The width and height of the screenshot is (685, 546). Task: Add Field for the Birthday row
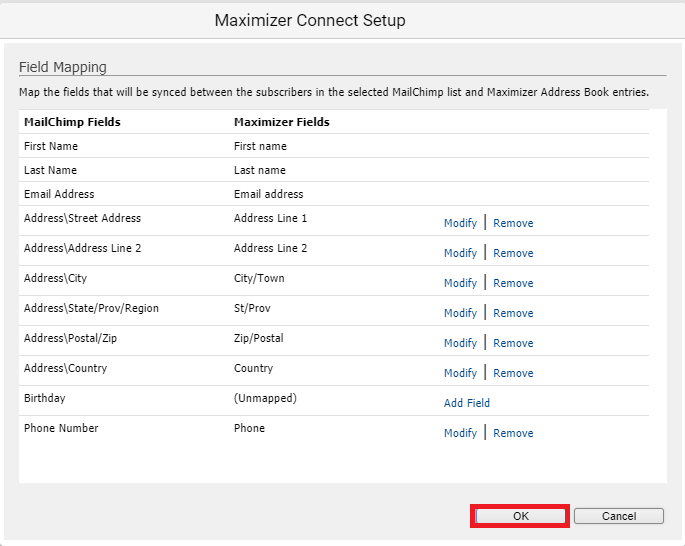[467, 403]
